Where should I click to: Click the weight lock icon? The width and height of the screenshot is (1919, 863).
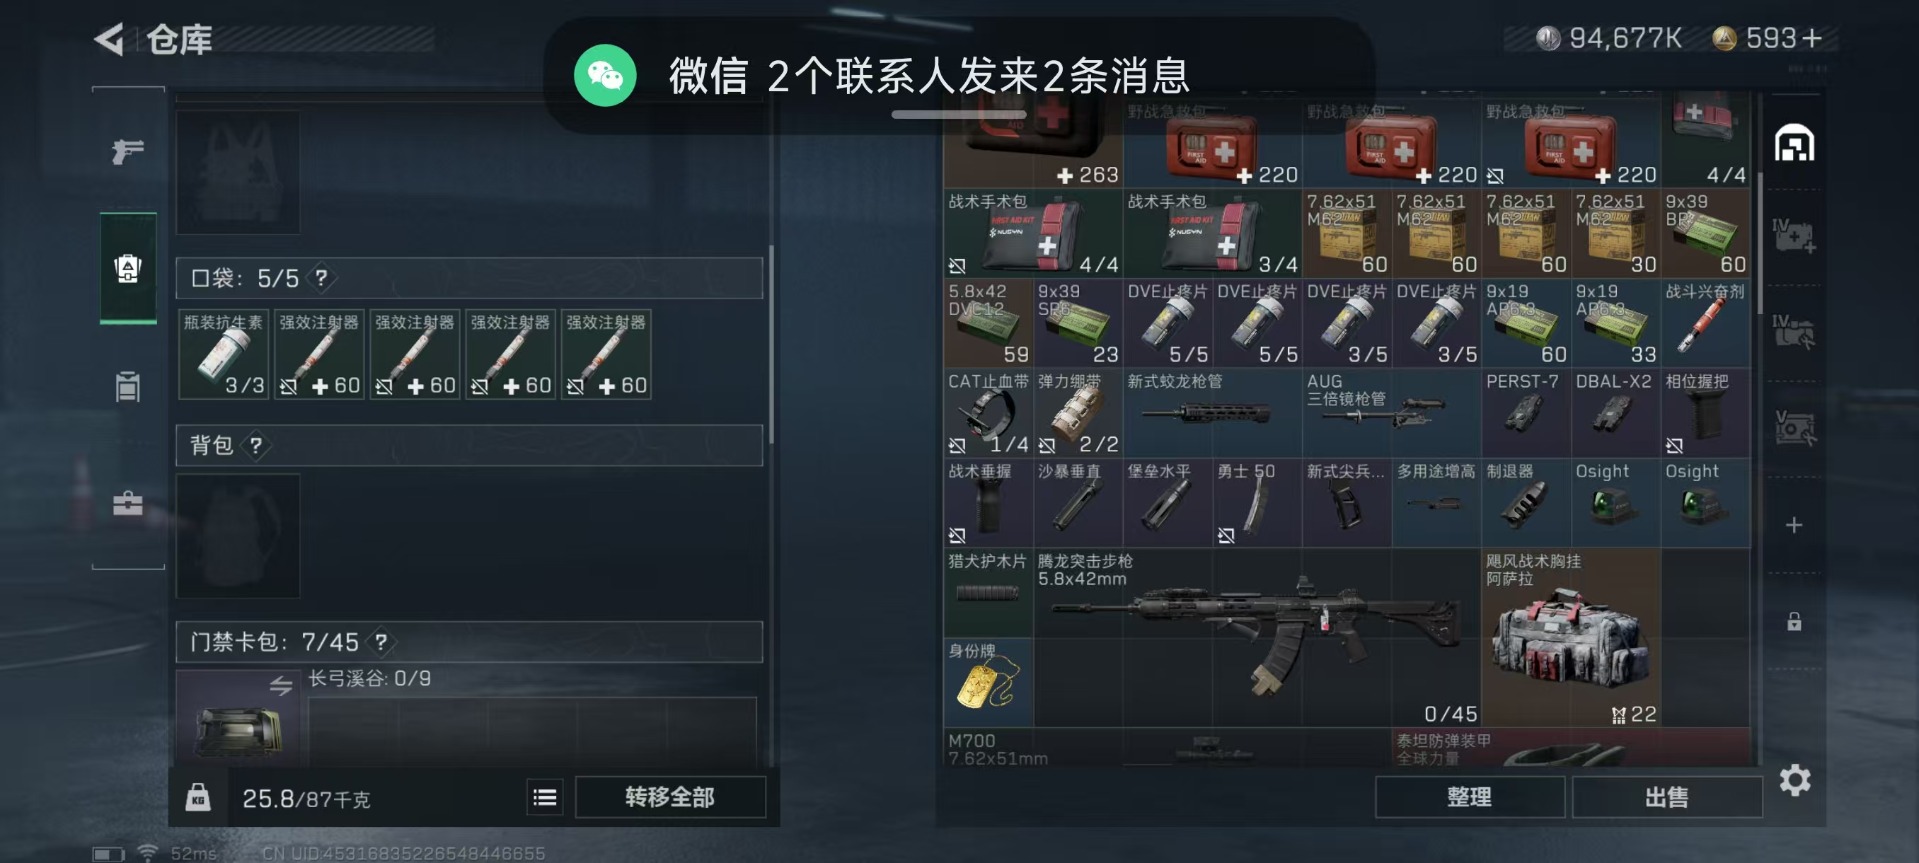click(x=198, y=797)
